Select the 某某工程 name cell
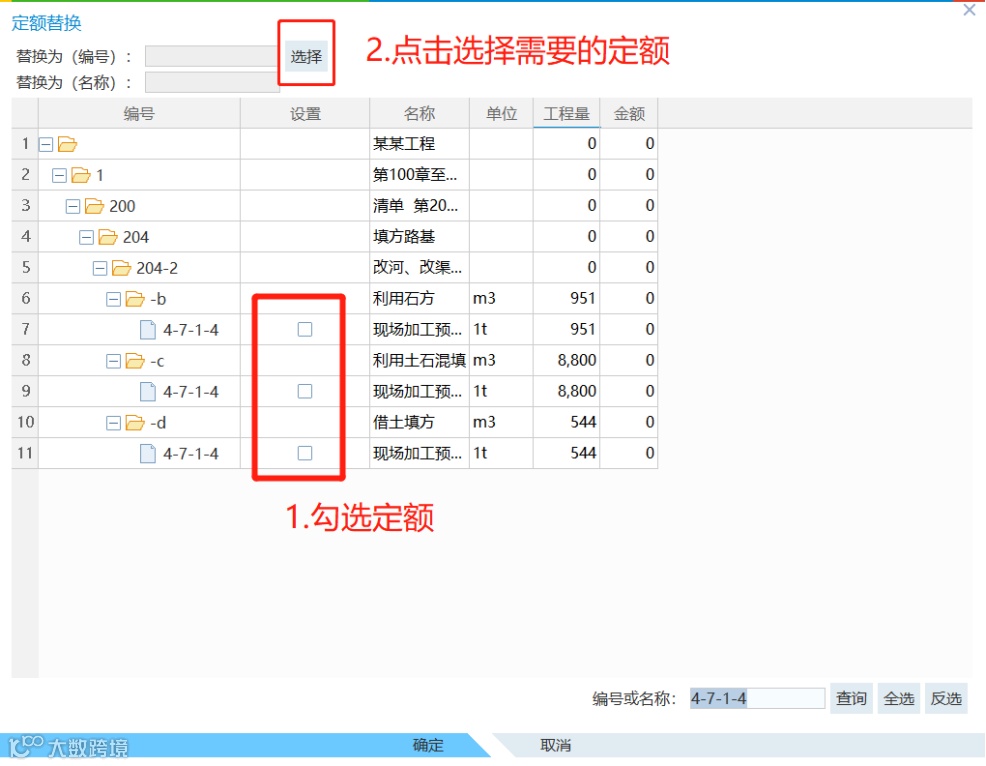The image size is (986, 766). 419,144
